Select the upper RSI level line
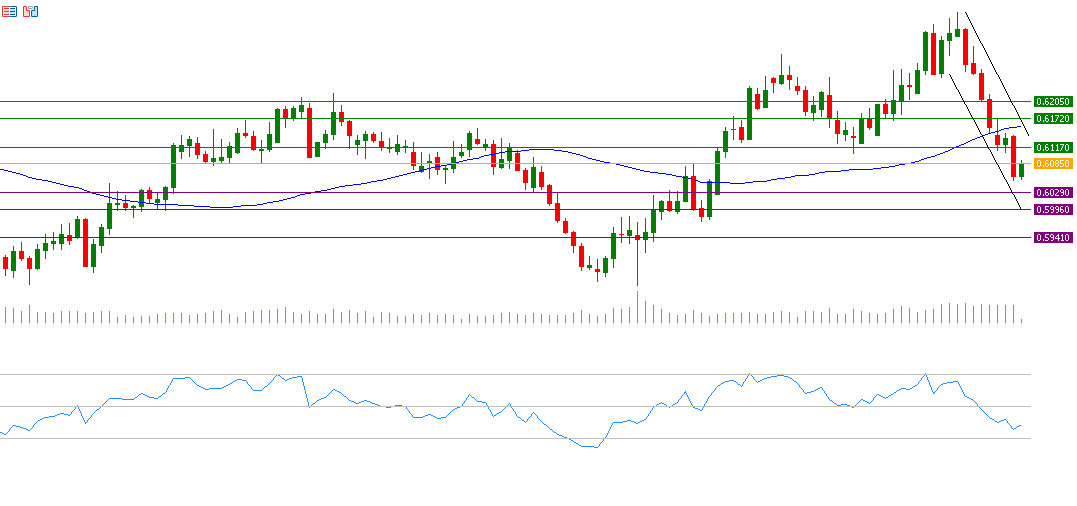This screenshot has width=1077, height=506. click(x=500, y=375)
